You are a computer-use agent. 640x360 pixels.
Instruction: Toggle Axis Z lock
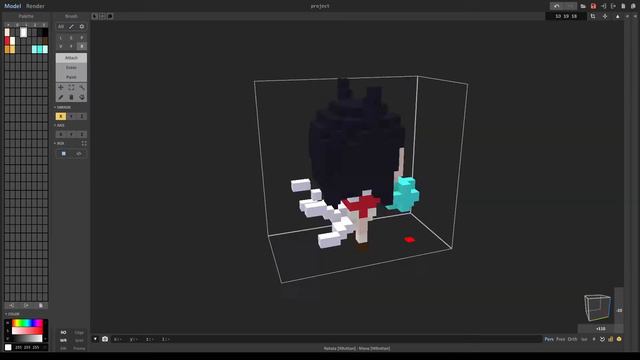pyautogui.click(x=82, y=134)
